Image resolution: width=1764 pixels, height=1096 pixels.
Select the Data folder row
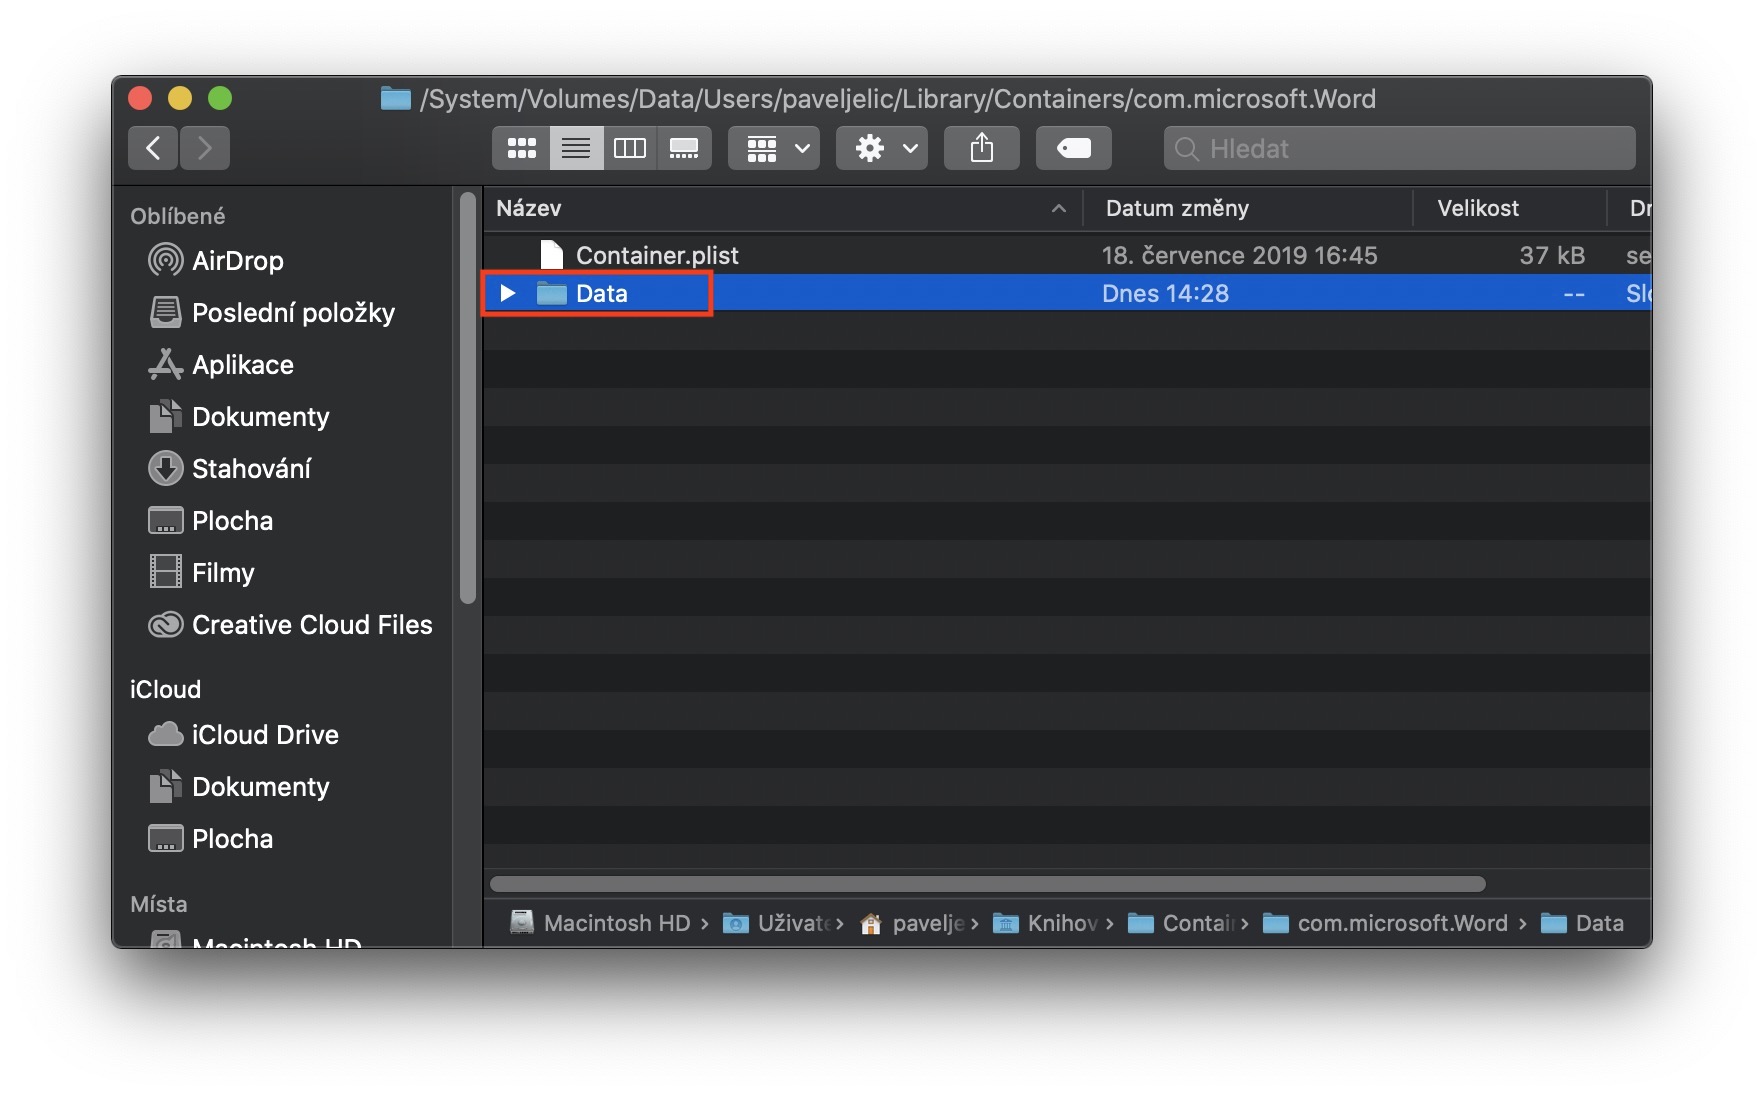point(1067,293)
